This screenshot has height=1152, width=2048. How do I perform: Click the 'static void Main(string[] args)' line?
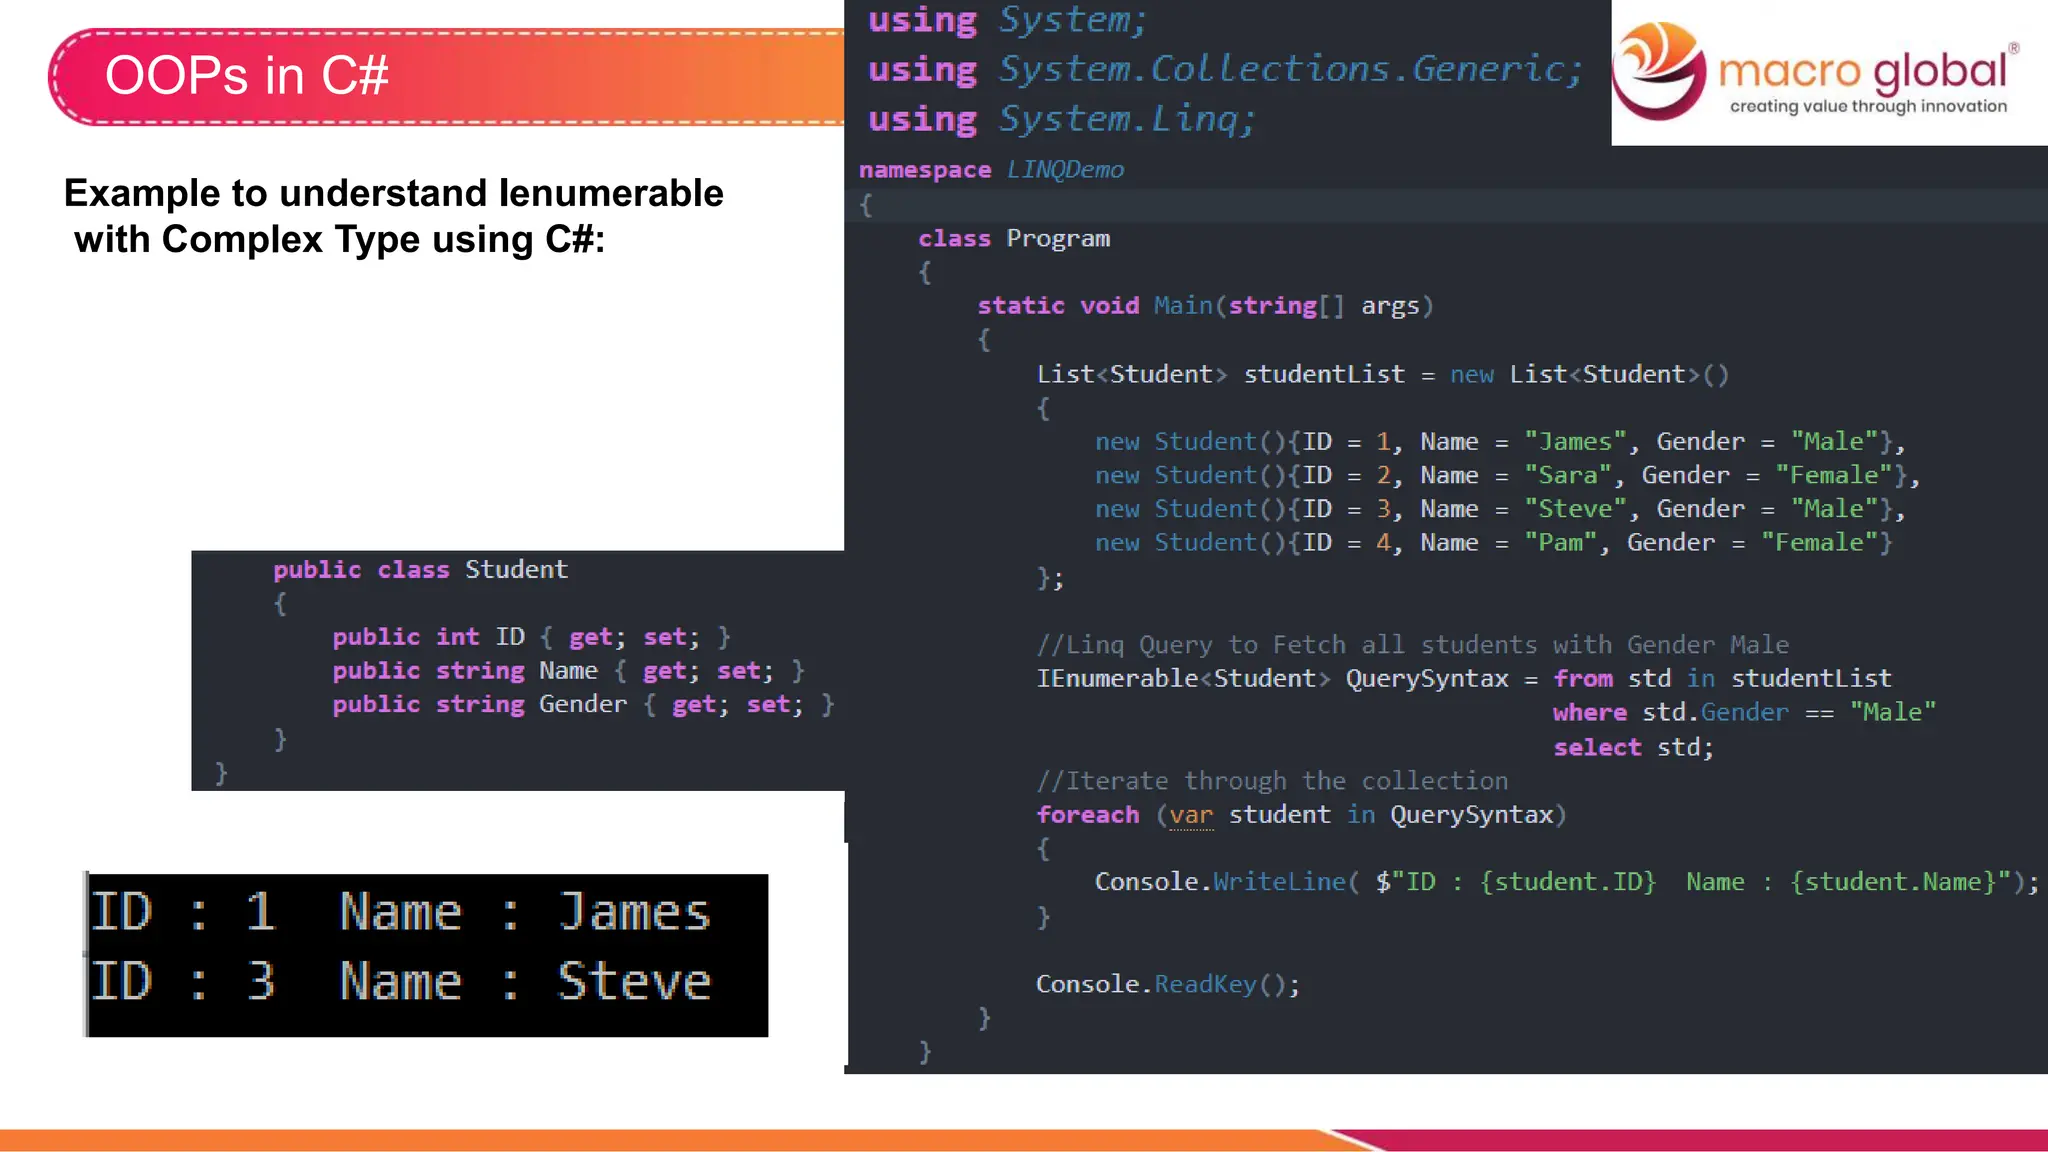point(1205,306)
